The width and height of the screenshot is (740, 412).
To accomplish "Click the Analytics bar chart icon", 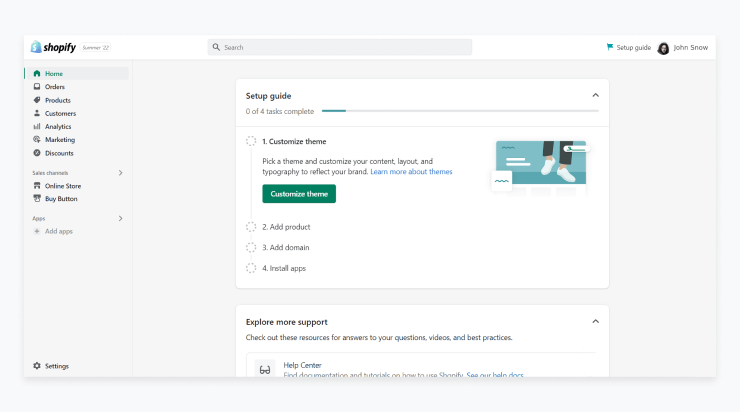I will click(37, 126).
